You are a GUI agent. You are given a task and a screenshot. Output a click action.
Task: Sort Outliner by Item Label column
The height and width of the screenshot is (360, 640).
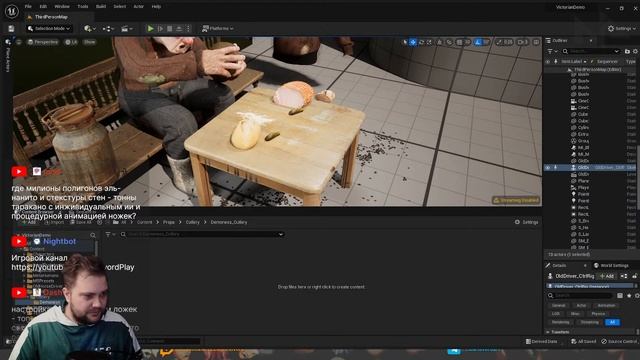[x=573, y=62]
